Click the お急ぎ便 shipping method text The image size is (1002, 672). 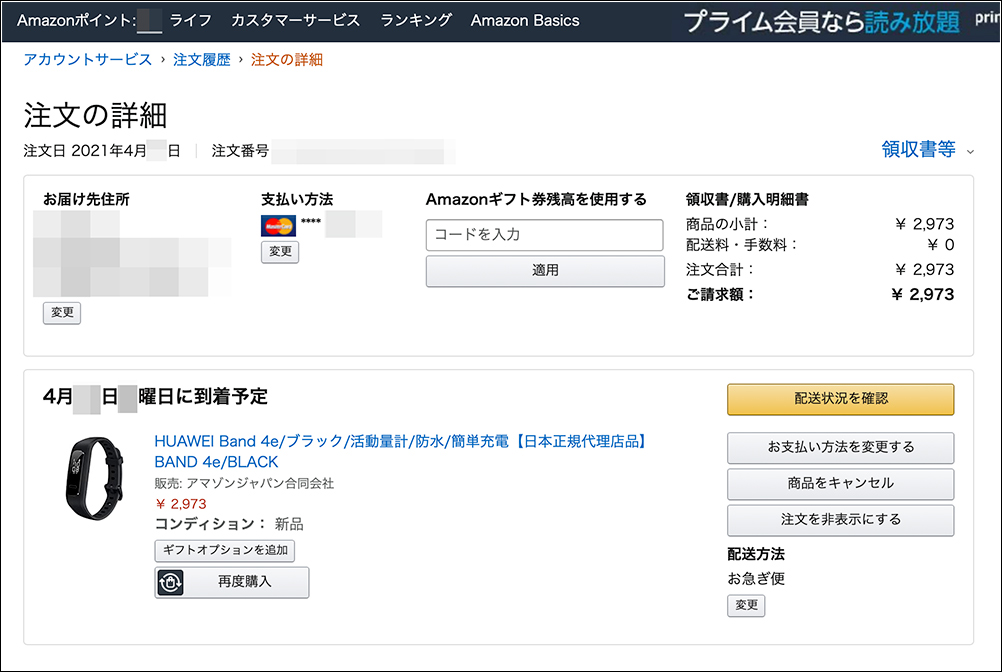756,579
